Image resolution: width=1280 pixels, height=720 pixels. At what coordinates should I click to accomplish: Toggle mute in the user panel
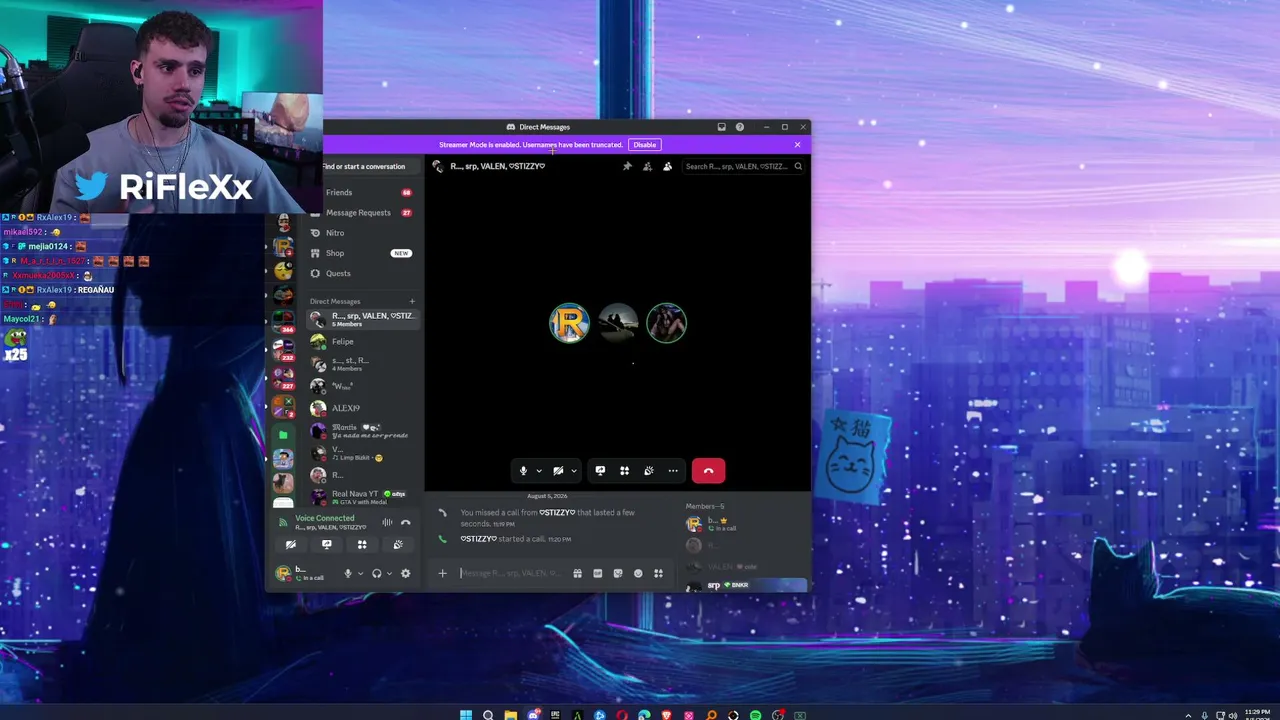click(348, 574)
